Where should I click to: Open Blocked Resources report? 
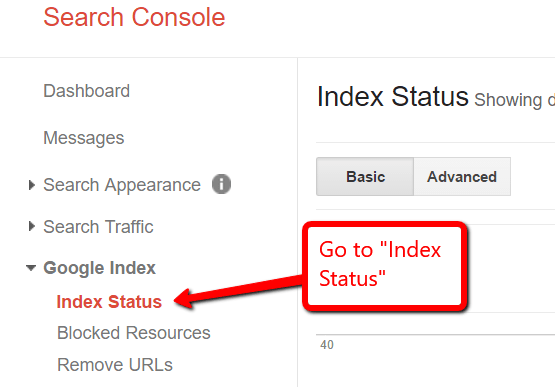pyautogui.click(x=134, y=333)
